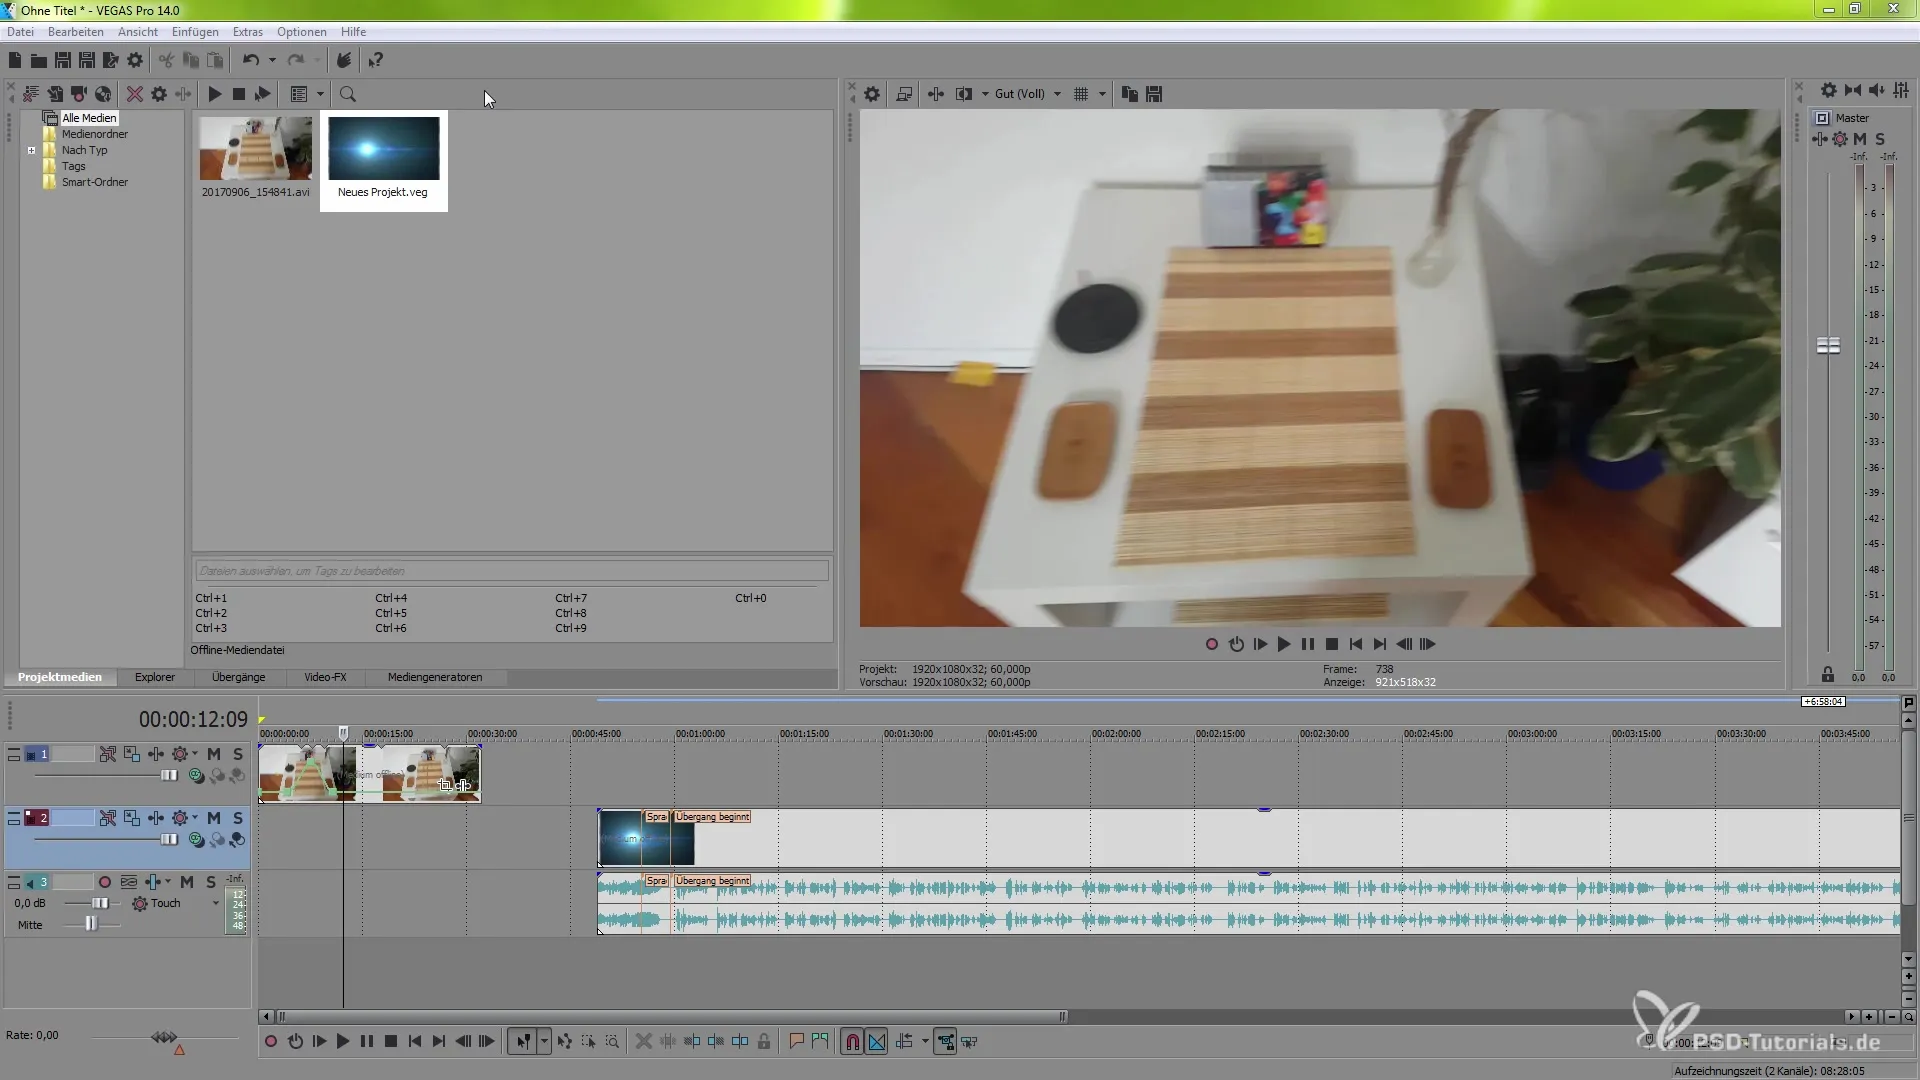
Task: Switch to the Video-FX tab
Action: pyautogui.click(x=325, y=677)
